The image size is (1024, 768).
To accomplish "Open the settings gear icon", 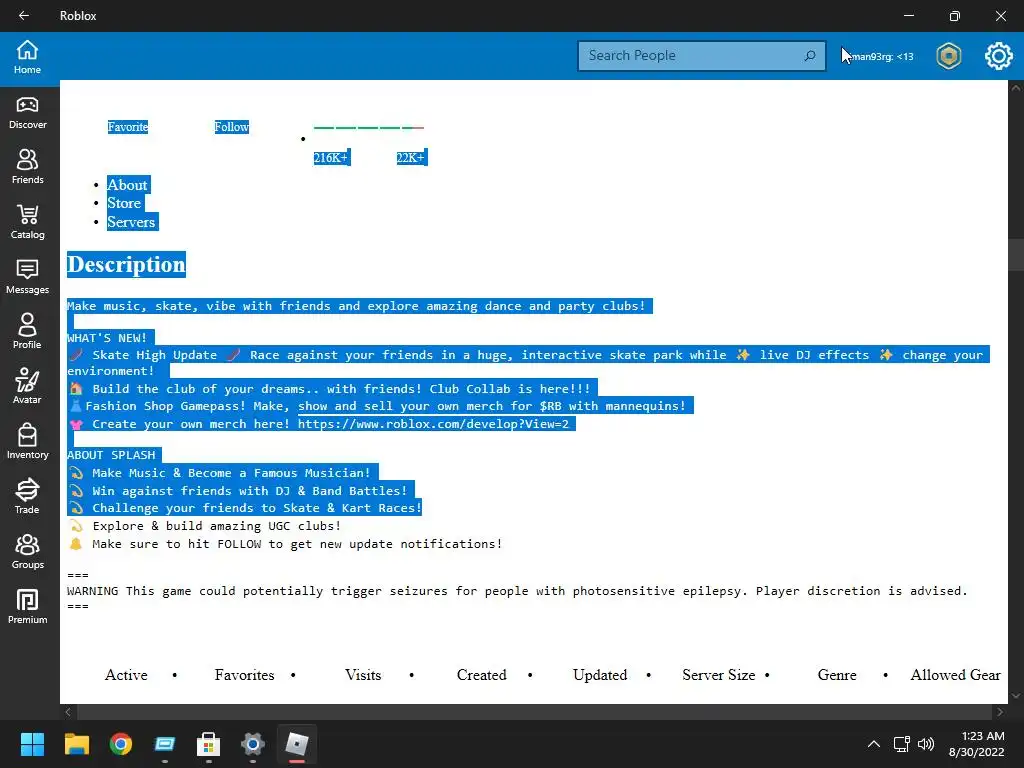I will [x=999, y=56].
